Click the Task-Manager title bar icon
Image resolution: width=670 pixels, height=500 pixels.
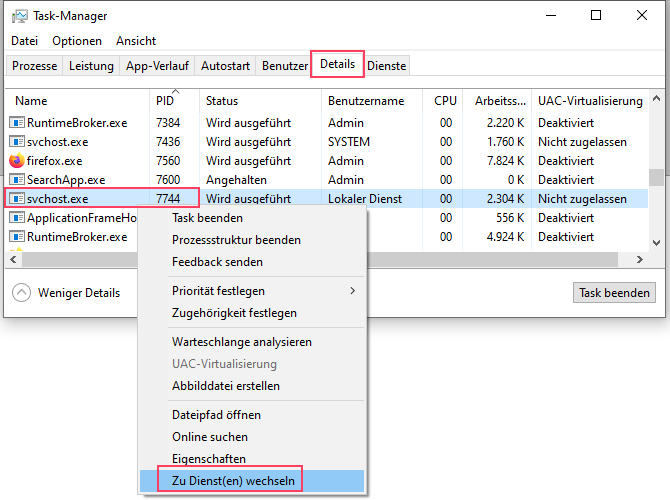click(x=20, y=16)
